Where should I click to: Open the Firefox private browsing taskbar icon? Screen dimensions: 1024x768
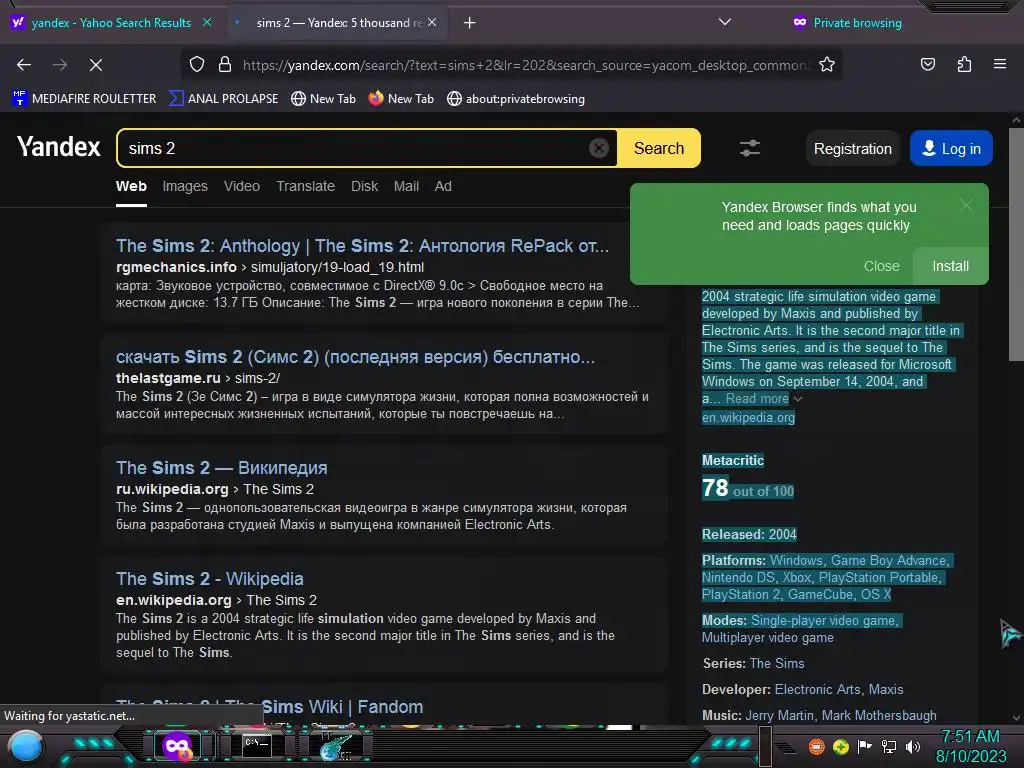(177, 745)
